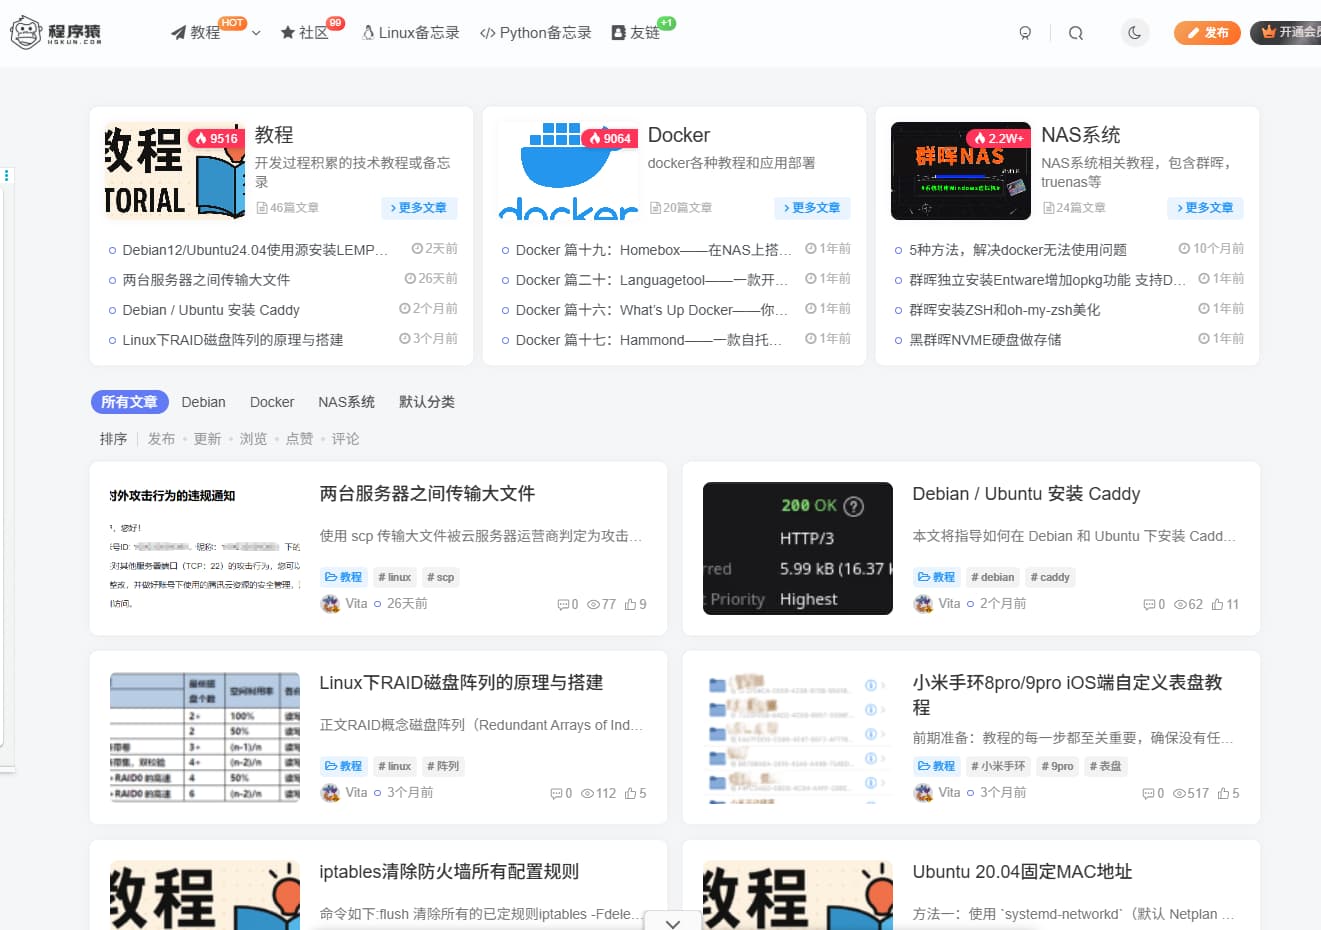This screenshot has height=930, width=1321.
Task: Click the load-more chevron at page bottom
Action: coord(673,923)
